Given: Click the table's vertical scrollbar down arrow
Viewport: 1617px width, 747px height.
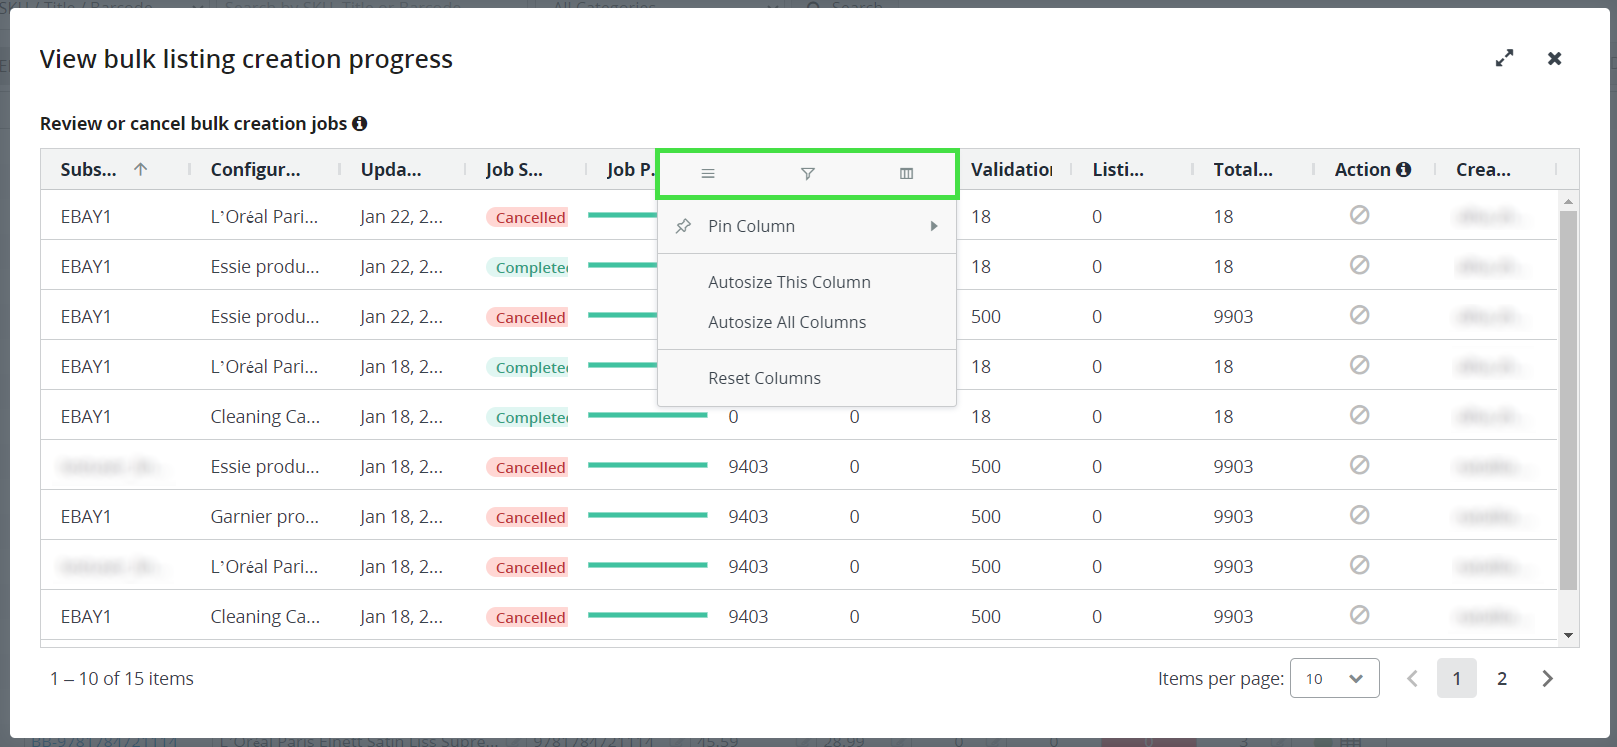Looking at the screenshot, I should click(1568, 635).
